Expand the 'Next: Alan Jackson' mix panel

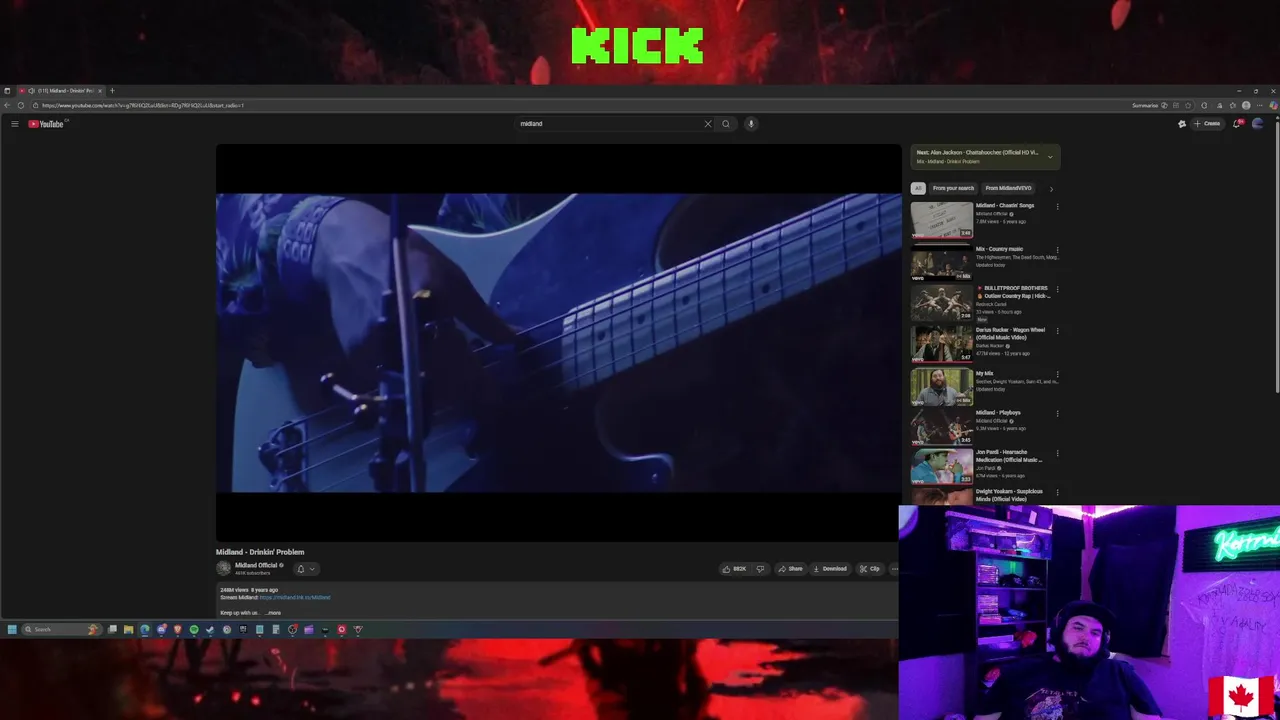(x=1050, y=157)
